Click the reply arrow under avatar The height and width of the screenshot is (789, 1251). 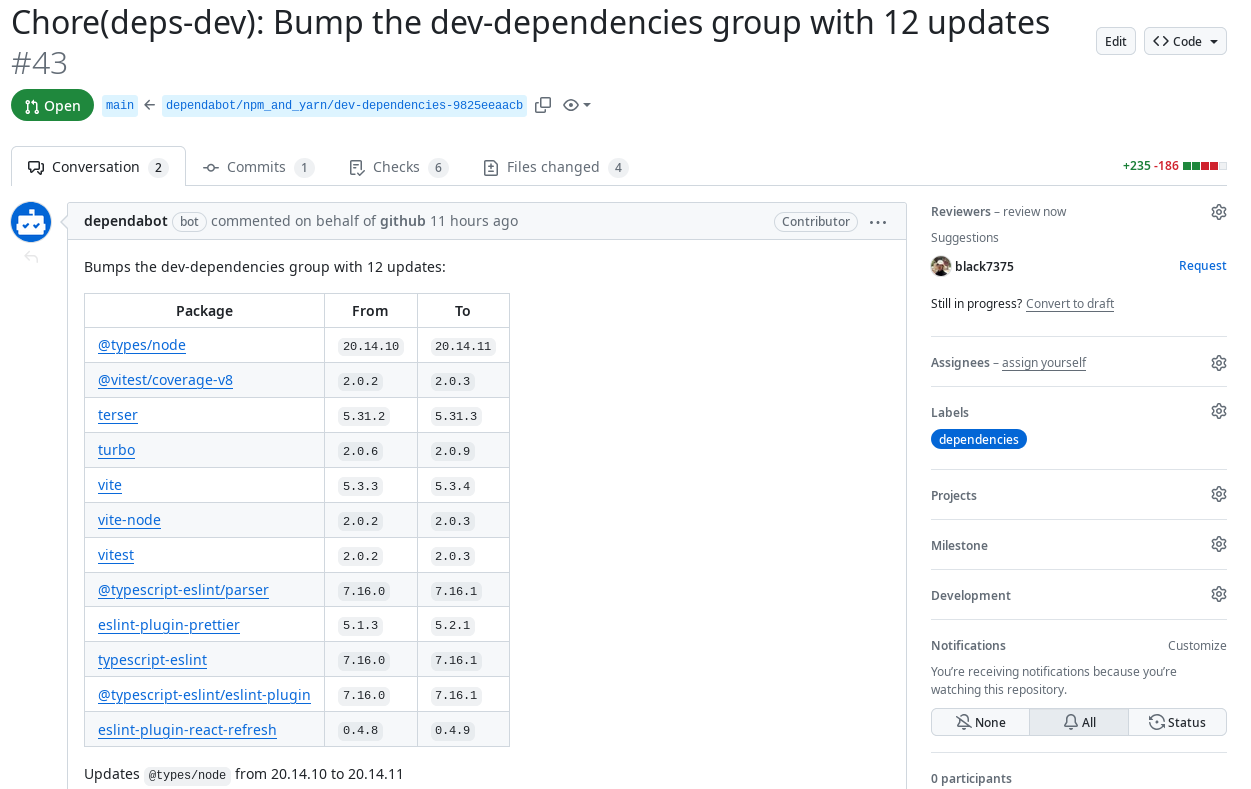pos(31,258)
